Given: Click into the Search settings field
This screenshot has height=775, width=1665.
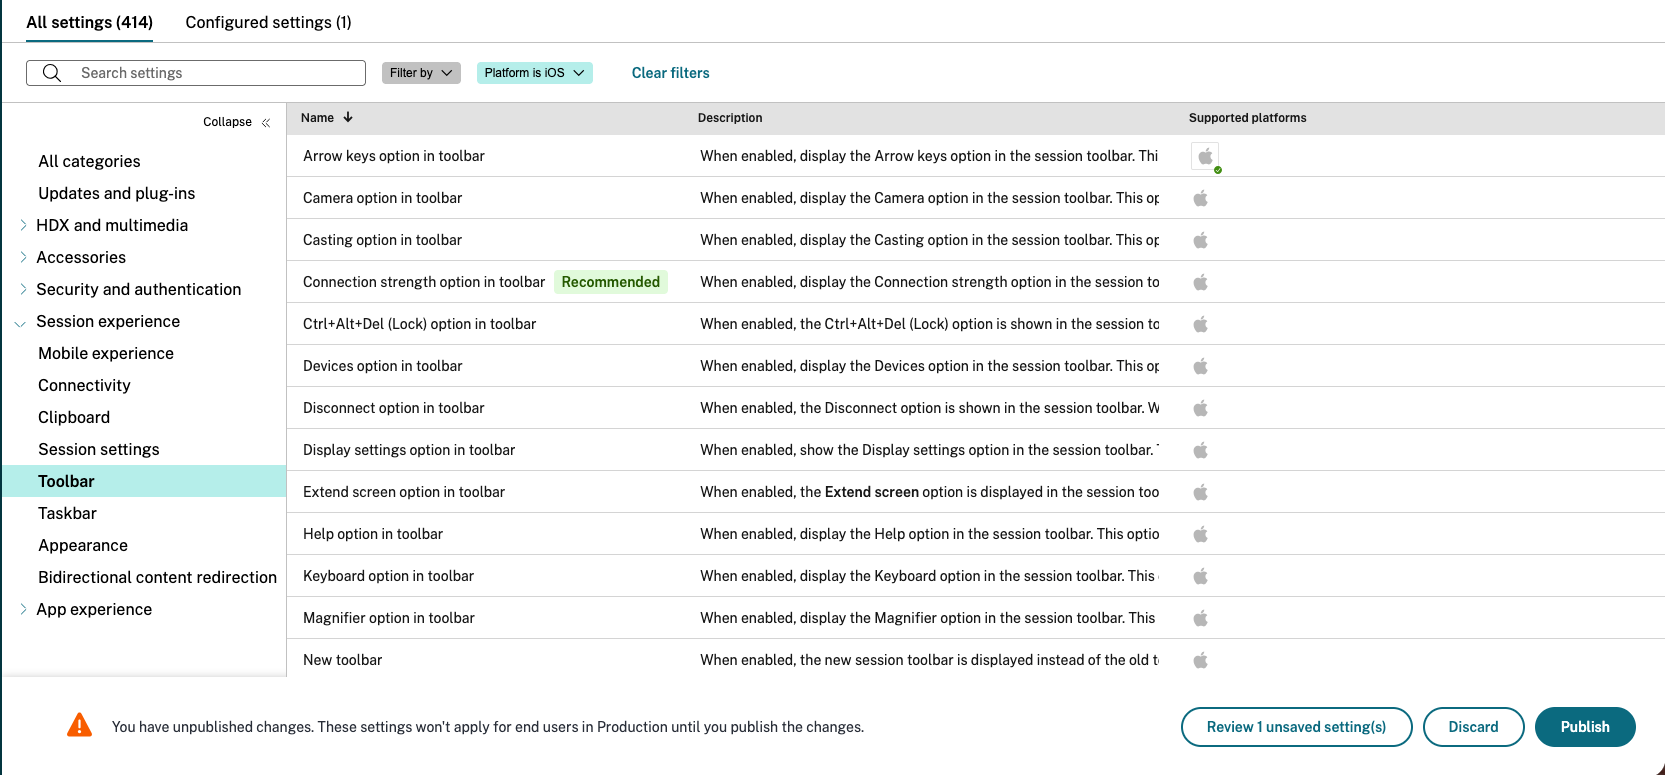Looking at the screenshot, I should [x=196, y=73].
